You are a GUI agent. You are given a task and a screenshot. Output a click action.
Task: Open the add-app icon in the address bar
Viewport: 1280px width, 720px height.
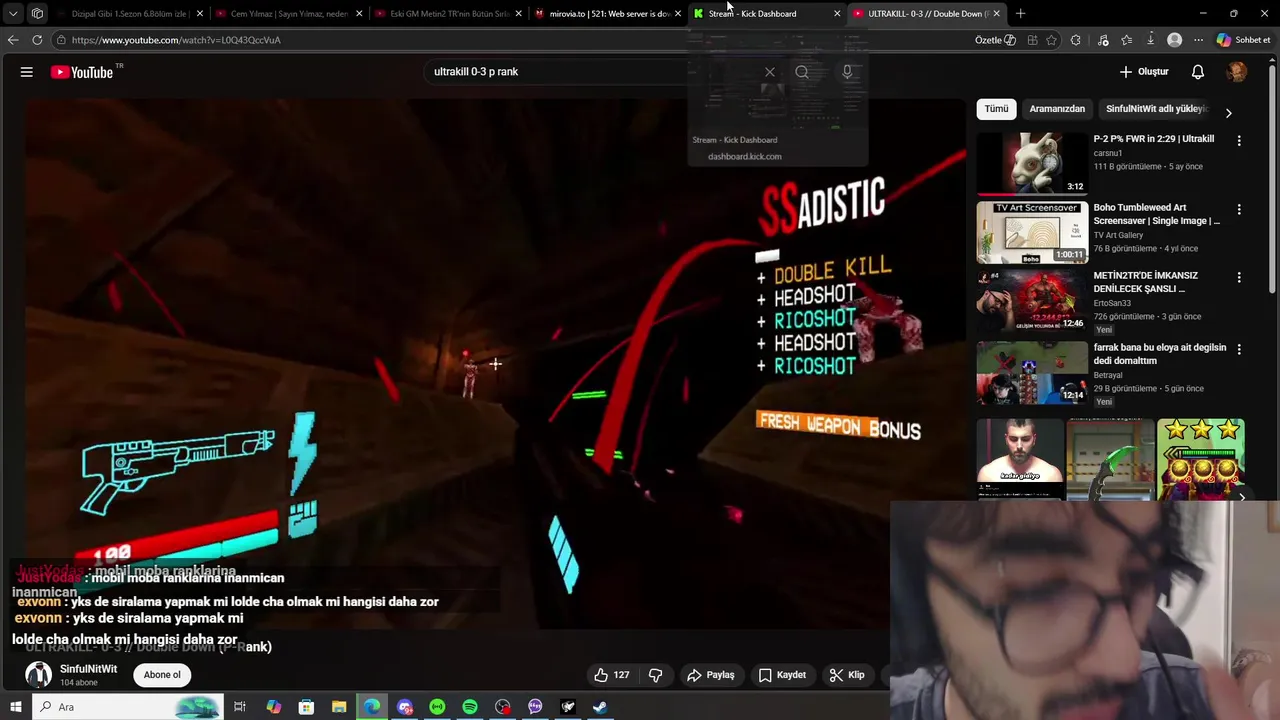click(1032, 40)
